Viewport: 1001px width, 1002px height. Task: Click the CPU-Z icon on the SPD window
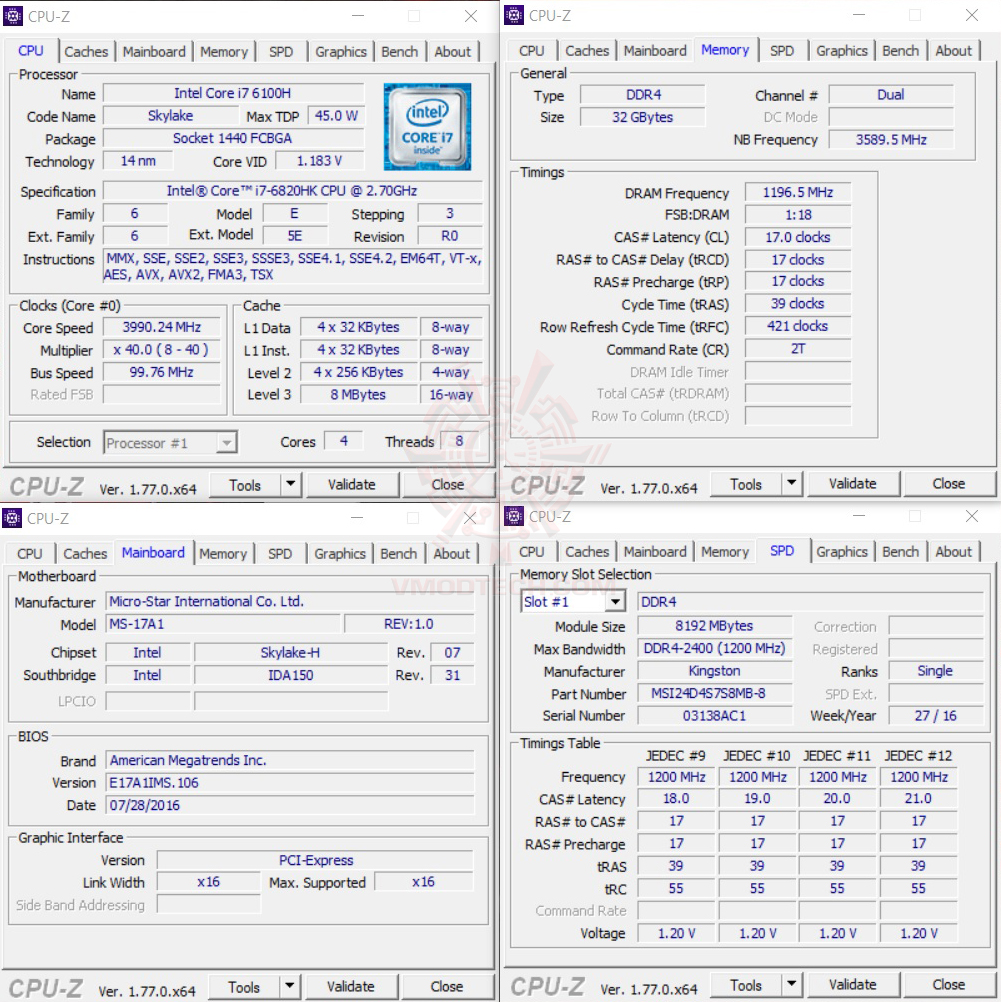point(513,517)
